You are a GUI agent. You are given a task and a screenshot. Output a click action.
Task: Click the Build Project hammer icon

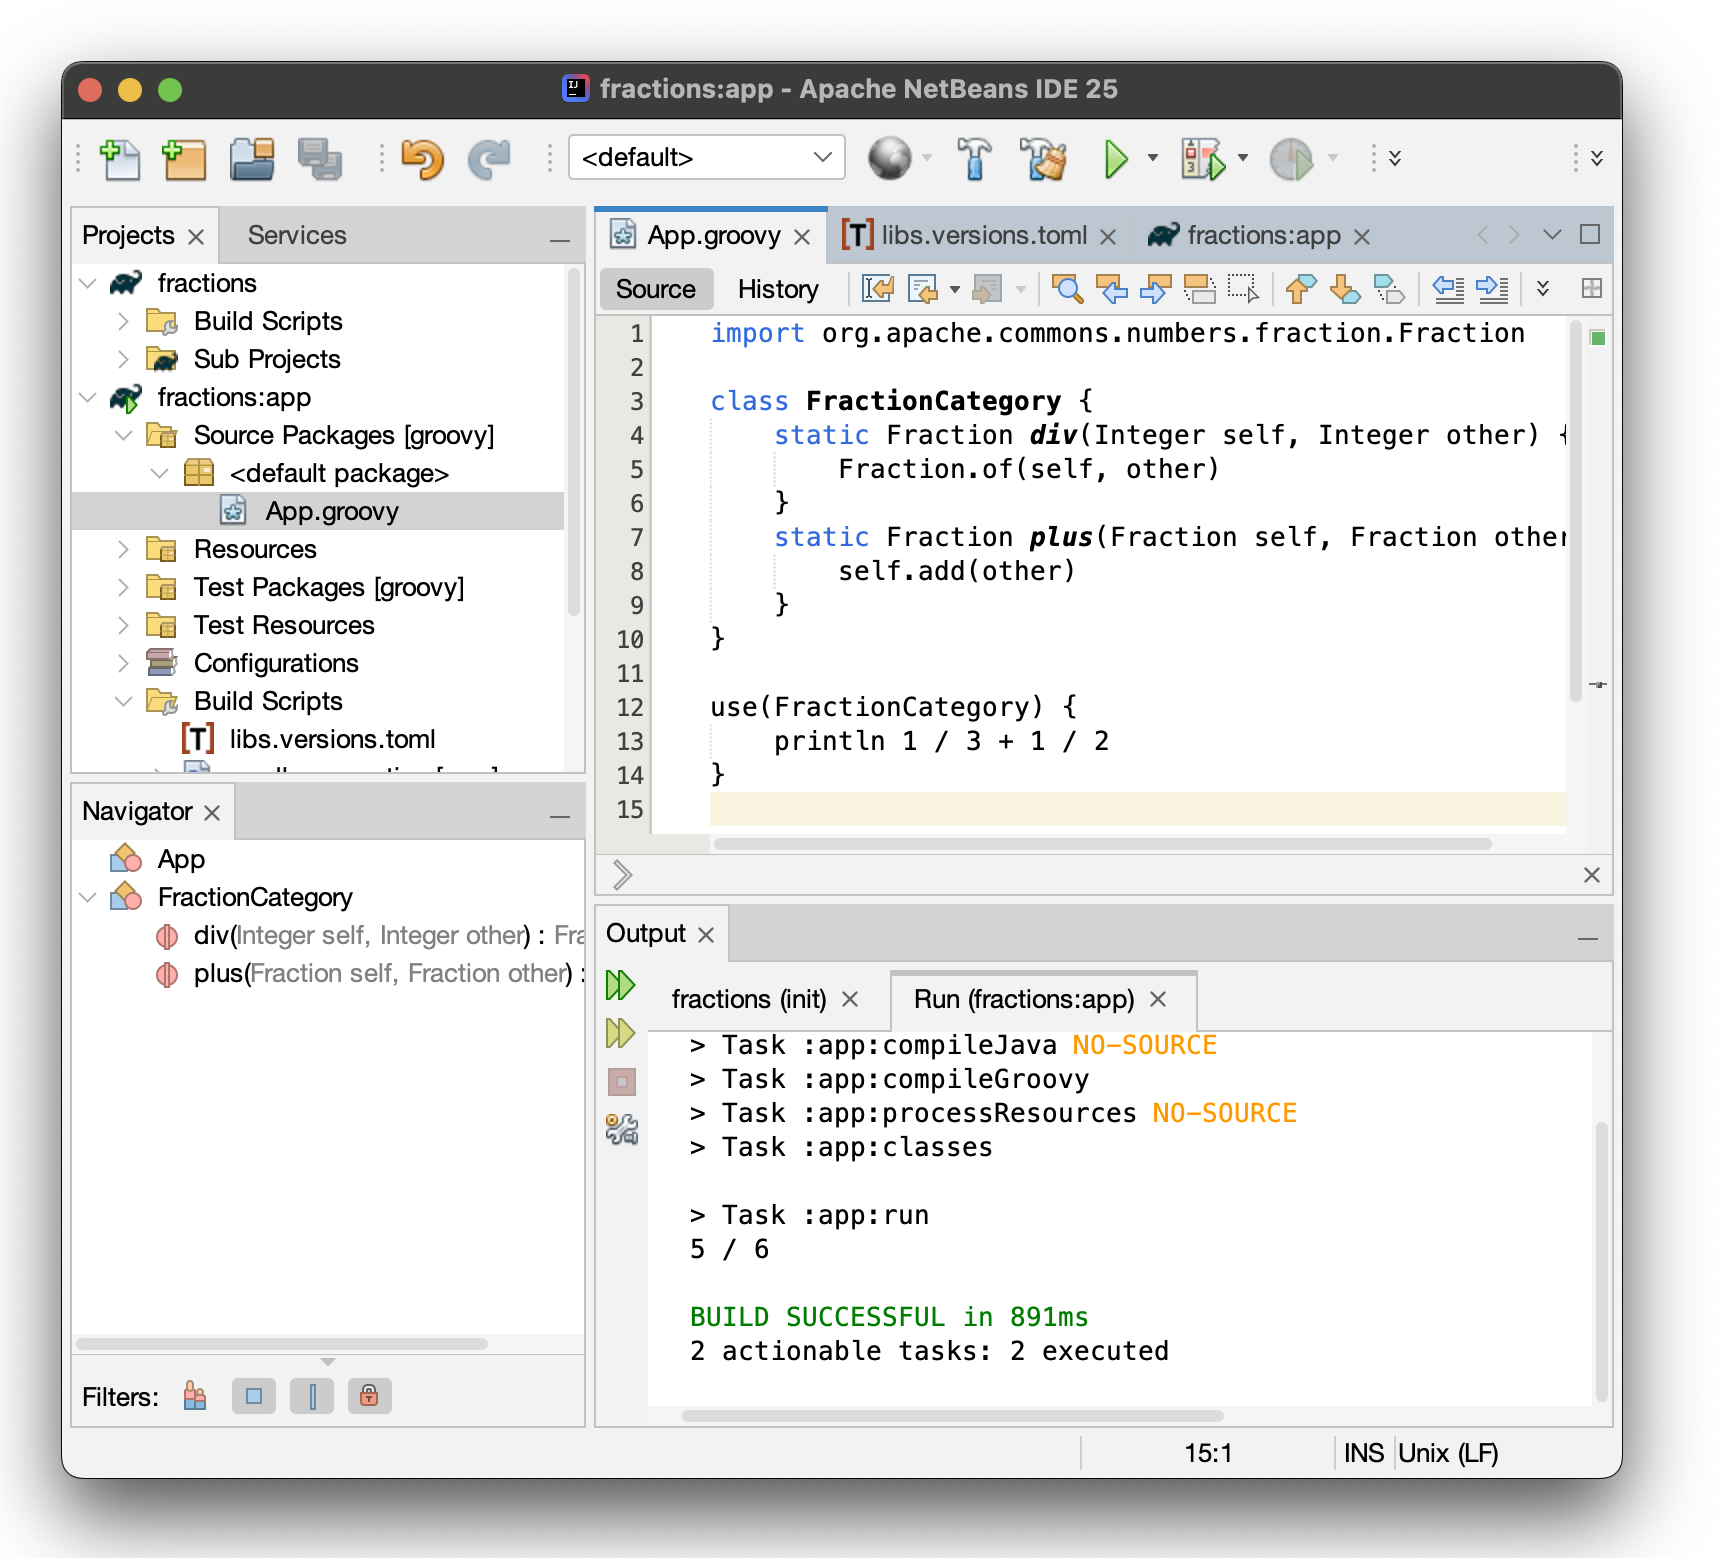[974, 159]
